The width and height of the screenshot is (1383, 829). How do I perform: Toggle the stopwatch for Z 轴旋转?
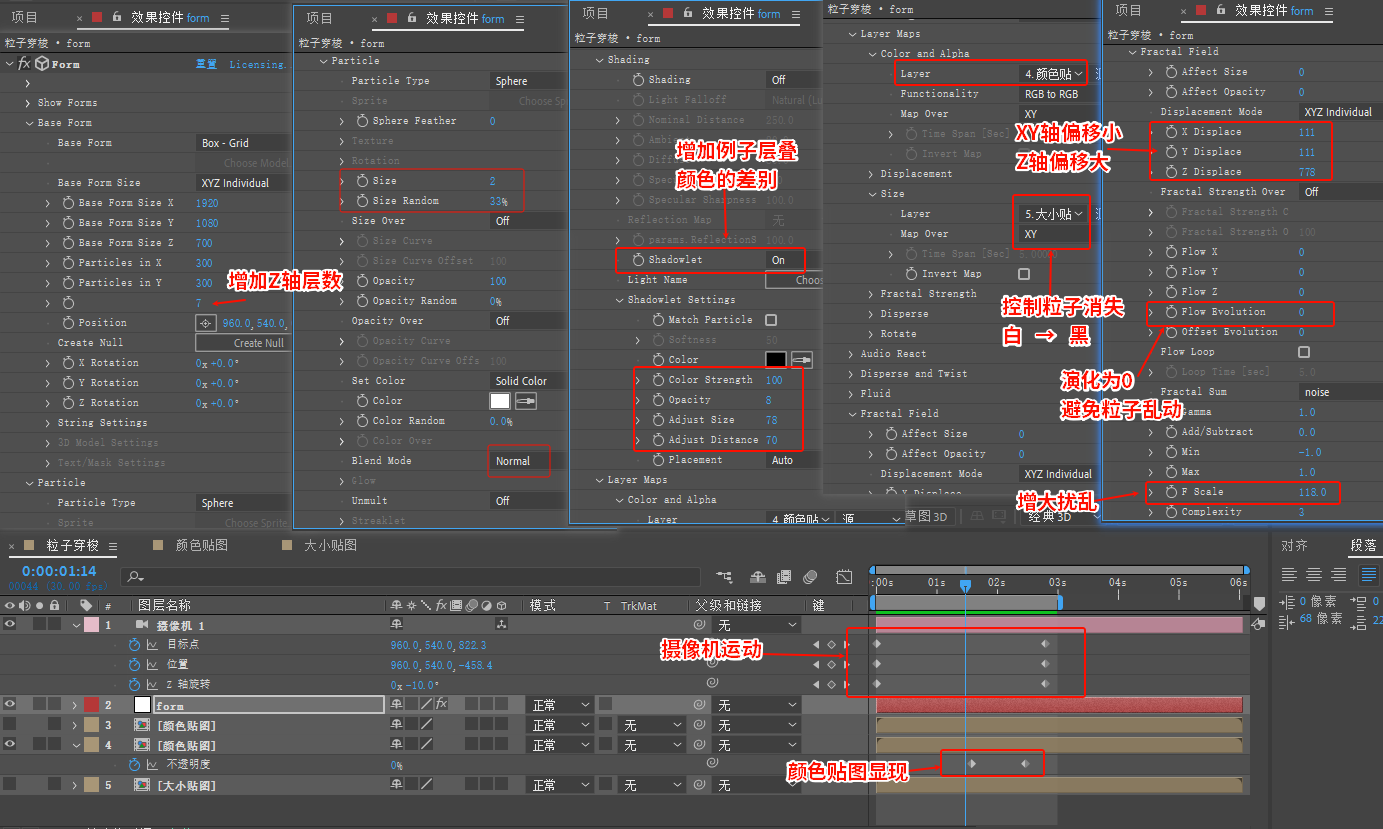134,685
